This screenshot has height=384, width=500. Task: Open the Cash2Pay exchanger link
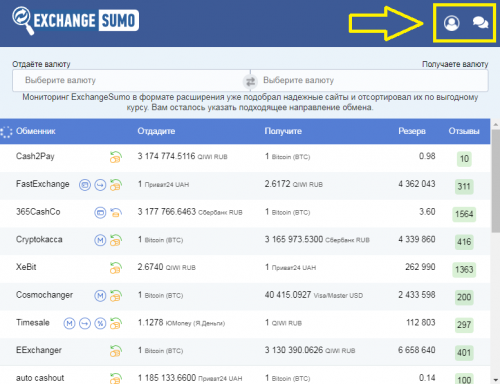click(35, 156)
